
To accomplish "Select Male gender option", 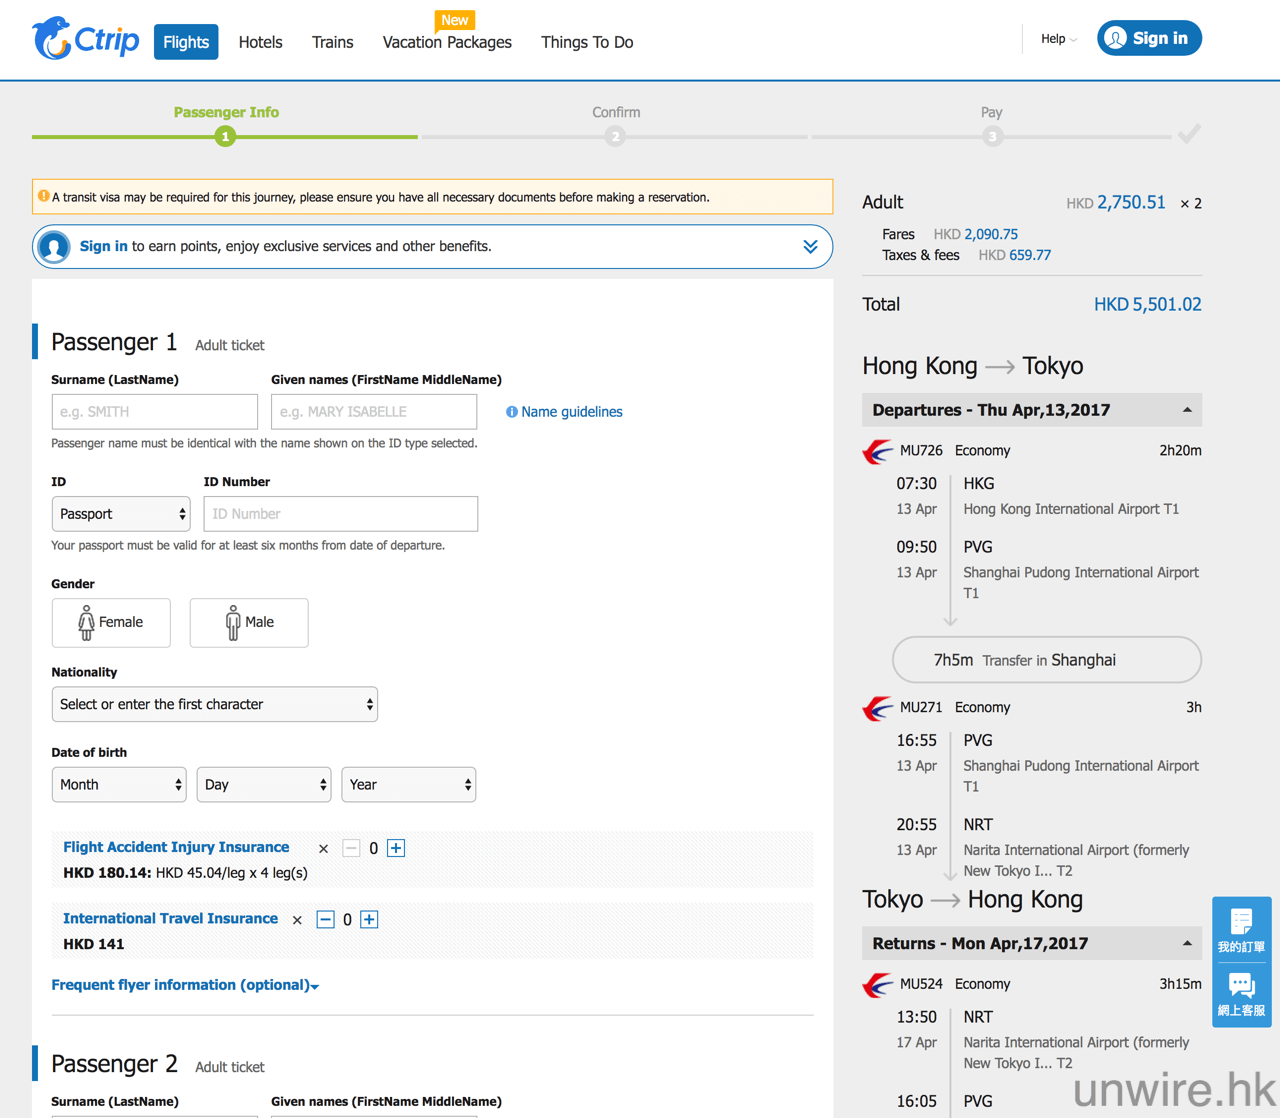I will click(x=249, y=622).
